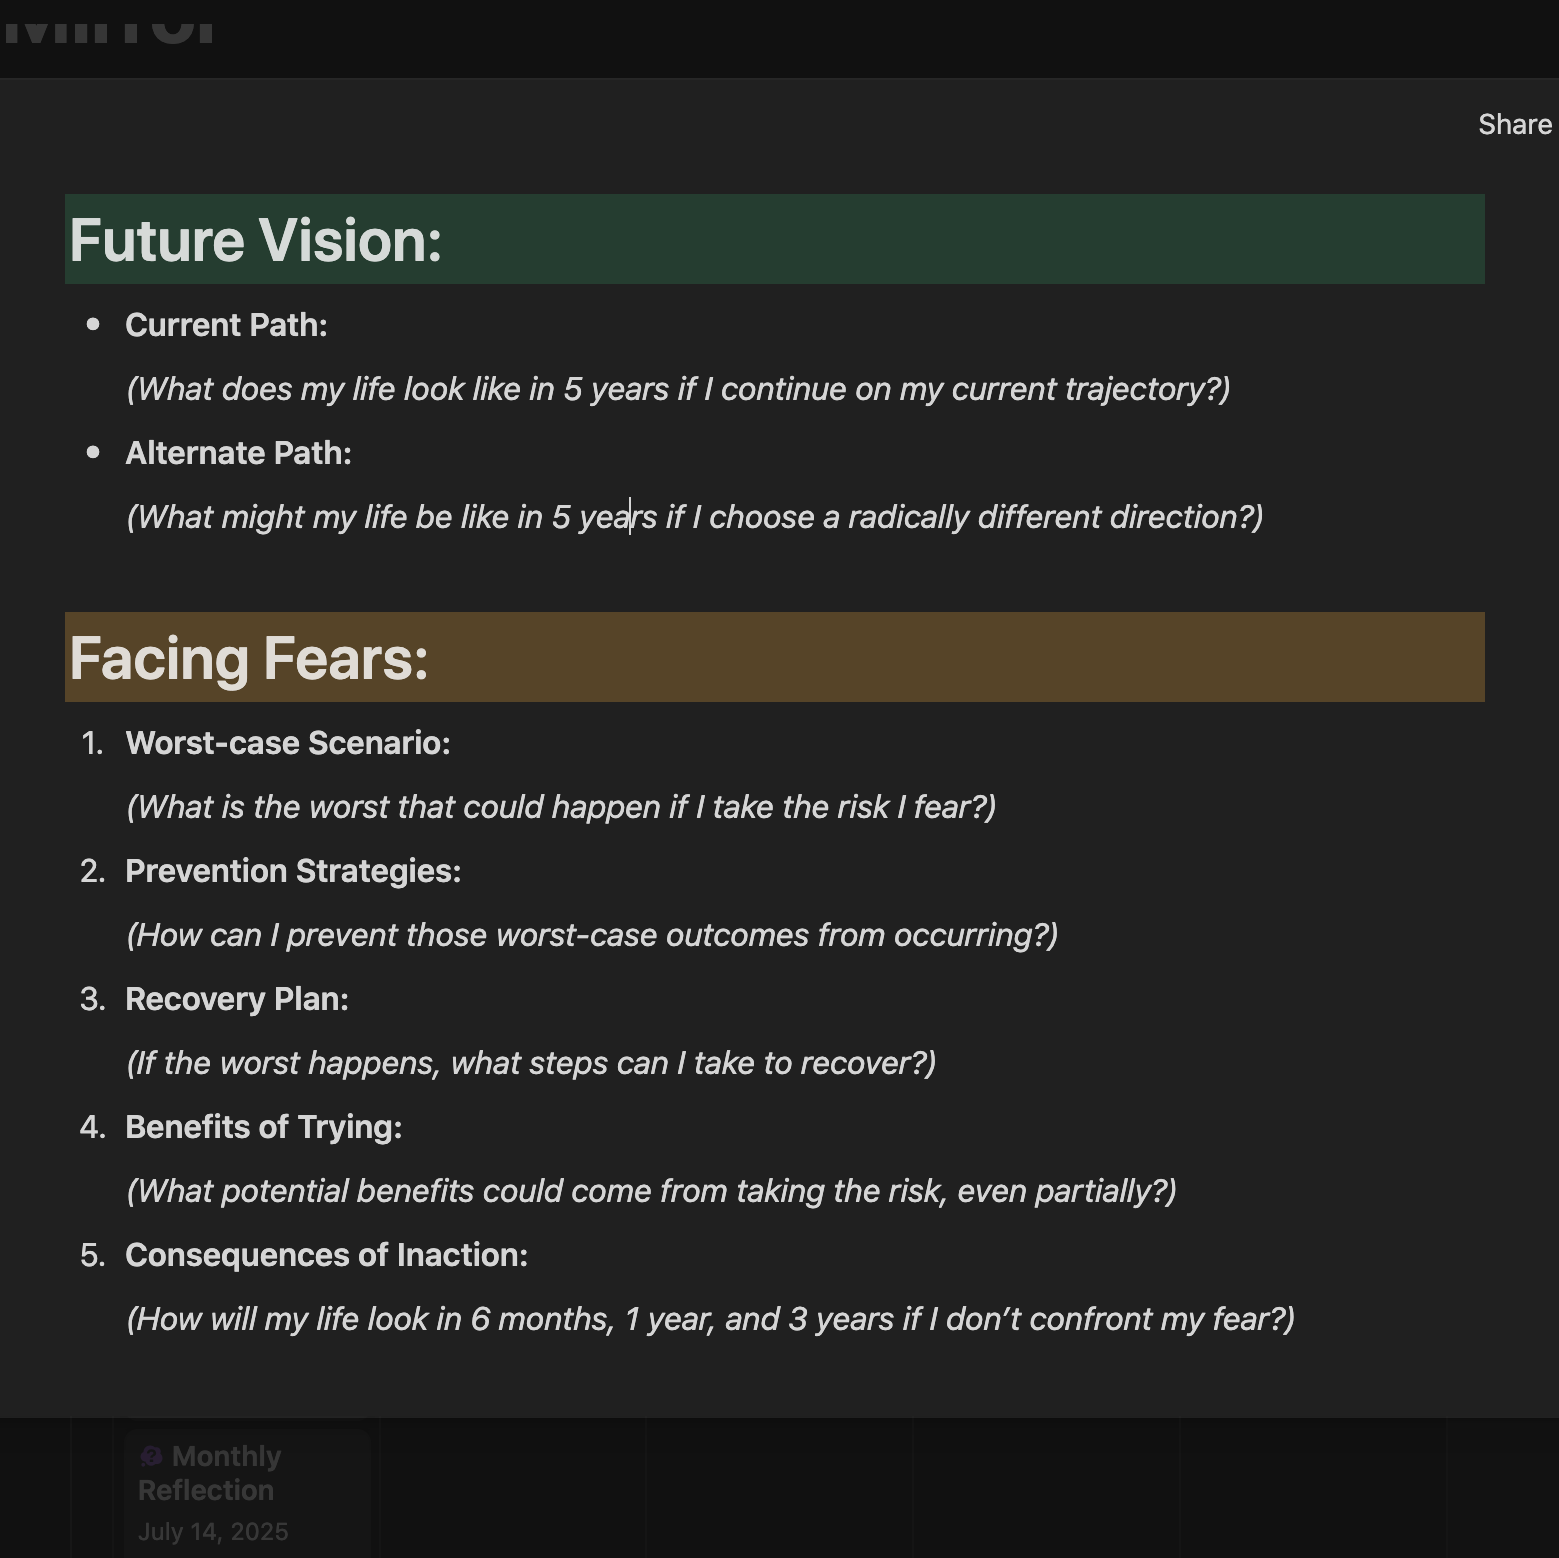1559x1558 pixels.
Task: Click the Worst-case Scenario list item
Action: pos(288,743)
